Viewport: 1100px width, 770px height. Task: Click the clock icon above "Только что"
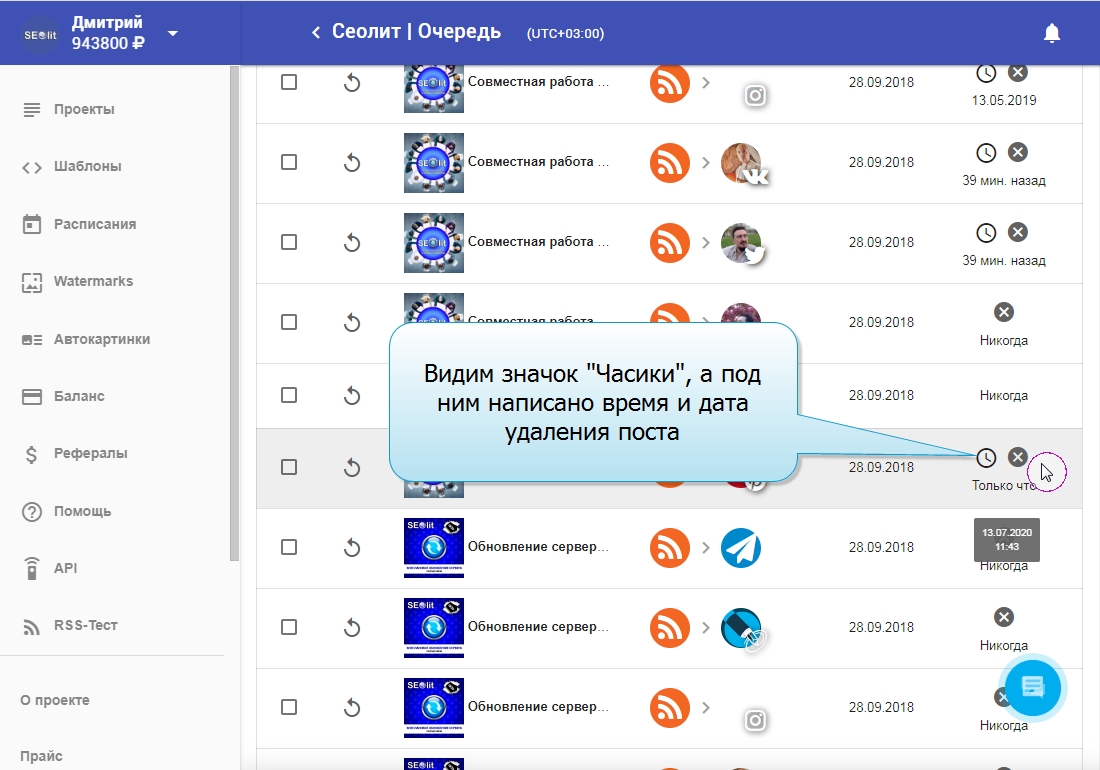tap(986, 457)
